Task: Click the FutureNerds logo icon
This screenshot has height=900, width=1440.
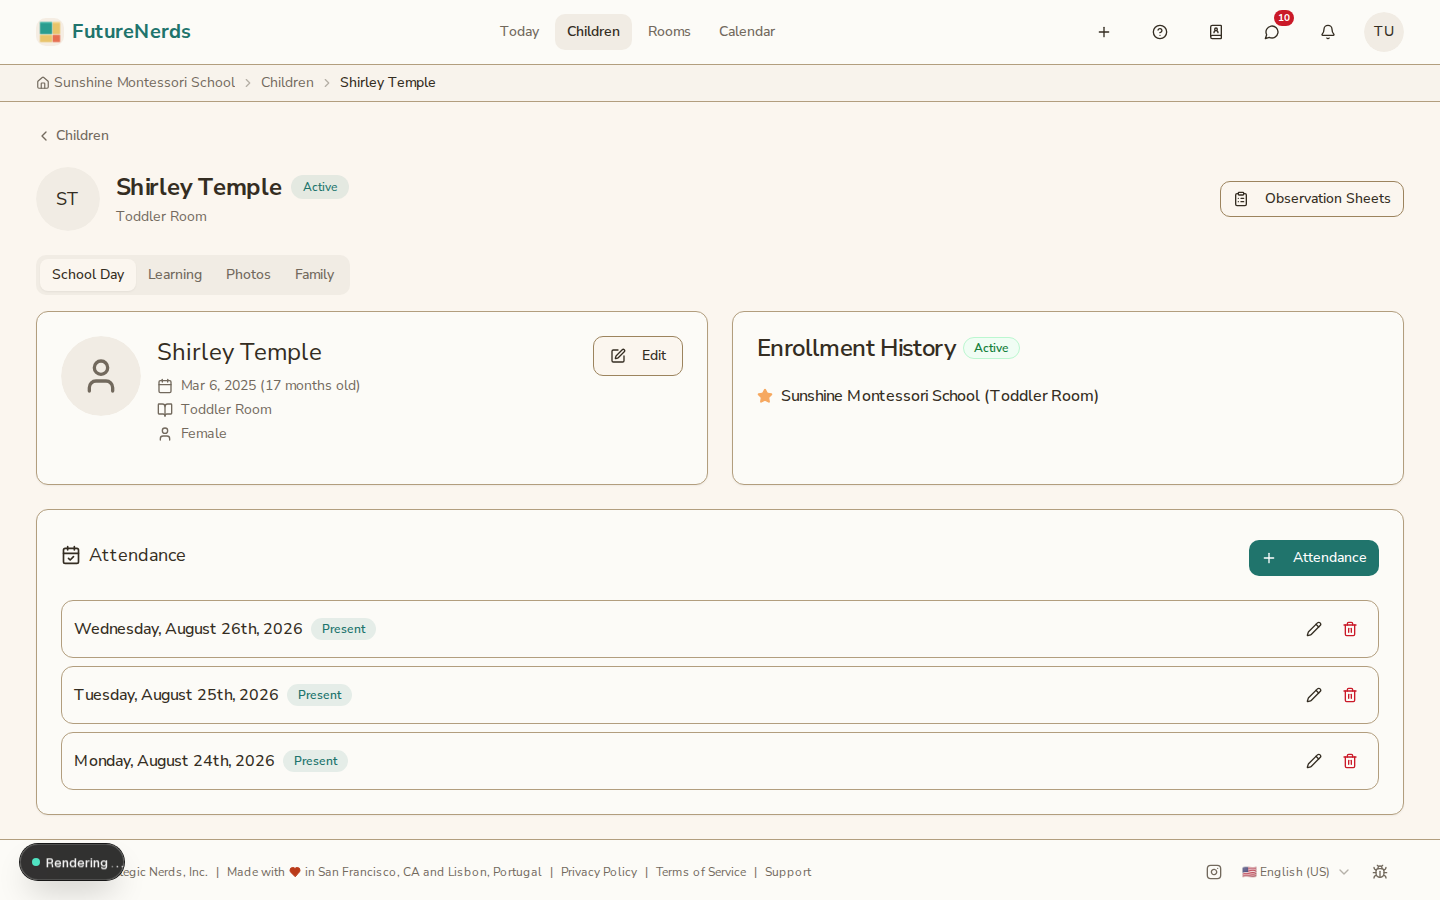Action: (50, 32)
